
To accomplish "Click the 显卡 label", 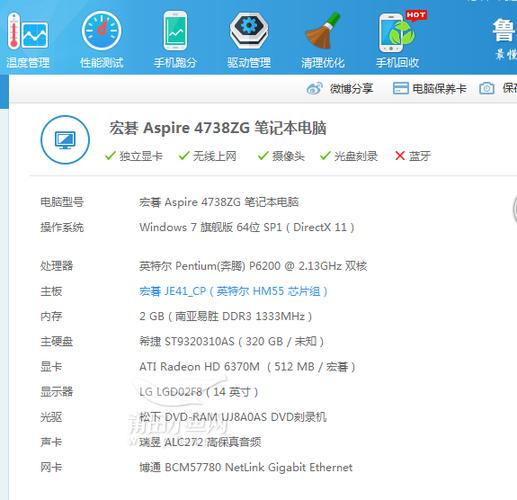I will click(x=51, y=367).
